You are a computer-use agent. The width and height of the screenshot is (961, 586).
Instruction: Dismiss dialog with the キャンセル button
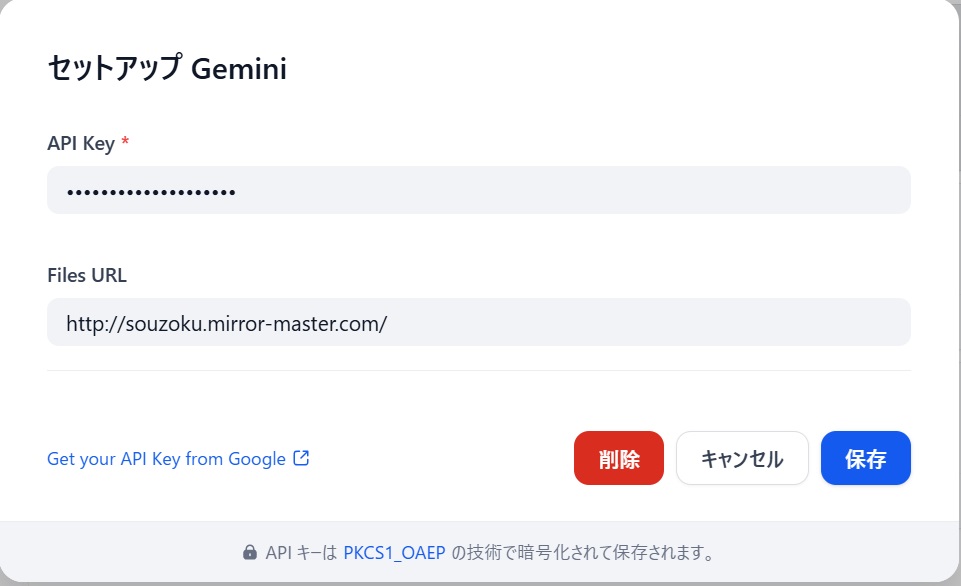click(742, 457)
